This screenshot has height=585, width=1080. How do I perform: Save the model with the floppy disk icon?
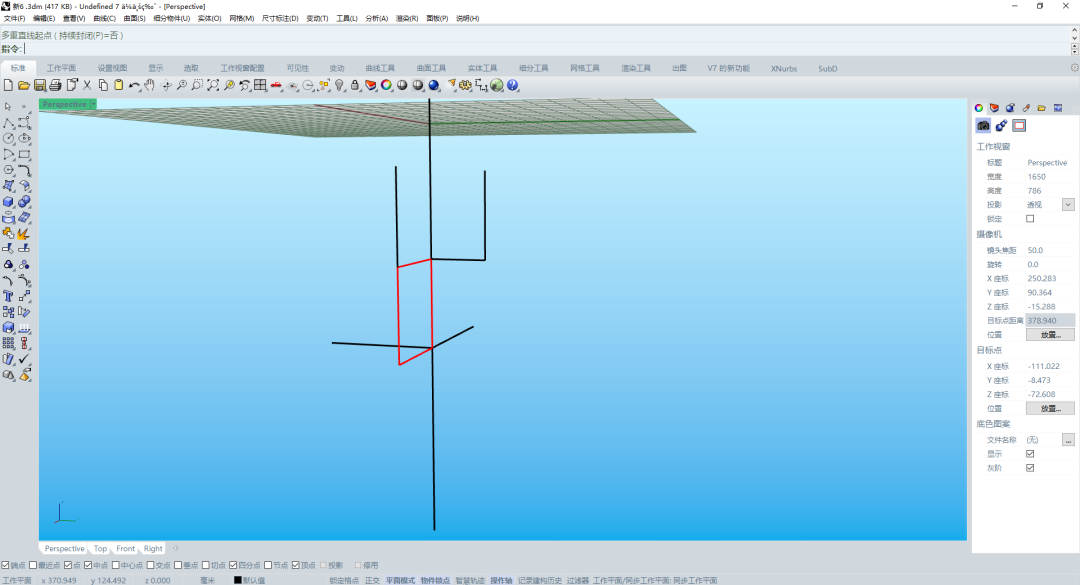click(40, 85)
